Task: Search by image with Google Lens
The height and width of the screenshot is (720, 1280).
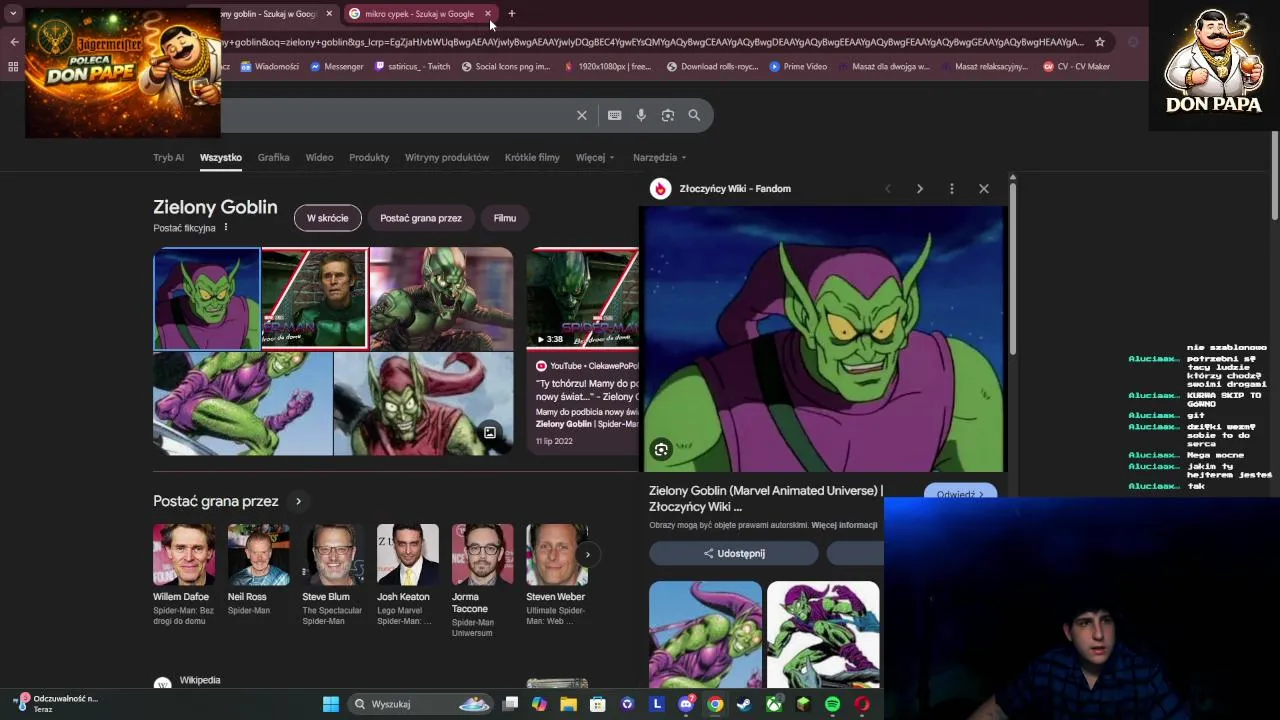Action: 668,115
